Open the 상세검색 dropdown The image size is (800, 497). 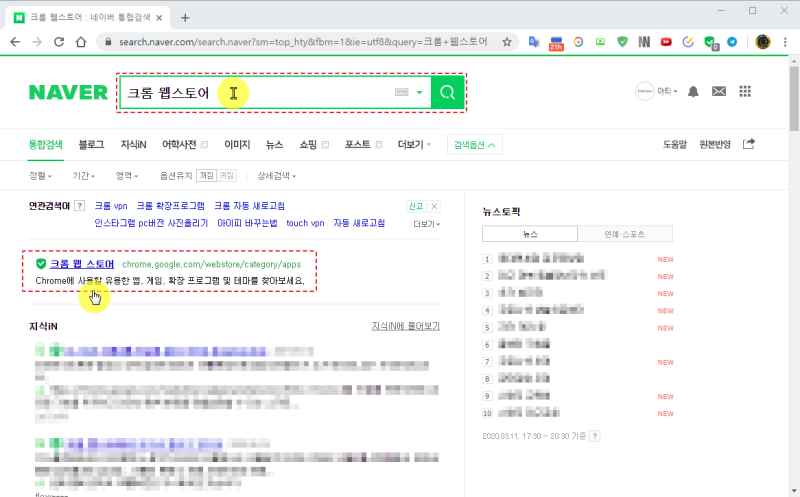[277, 176]
